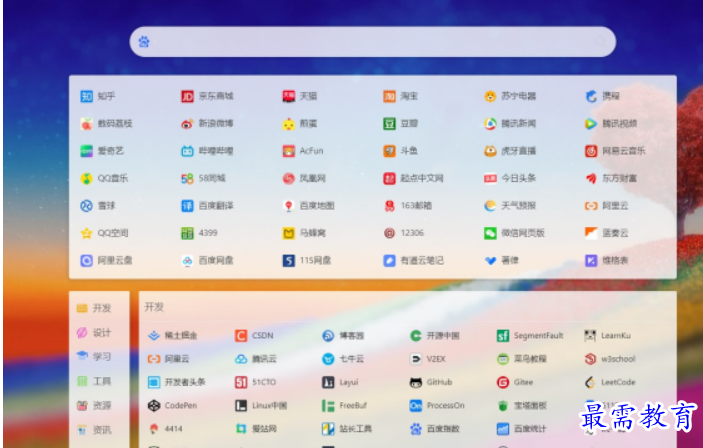
Task: Open the 天气预报 link
Action: [510, 205]
